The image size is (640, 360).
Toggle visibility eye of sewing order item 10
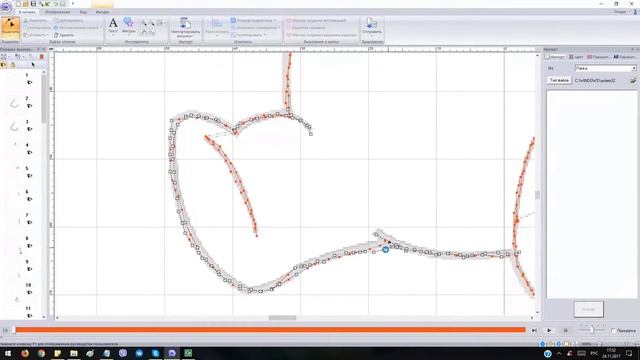(x=29, y=292)
